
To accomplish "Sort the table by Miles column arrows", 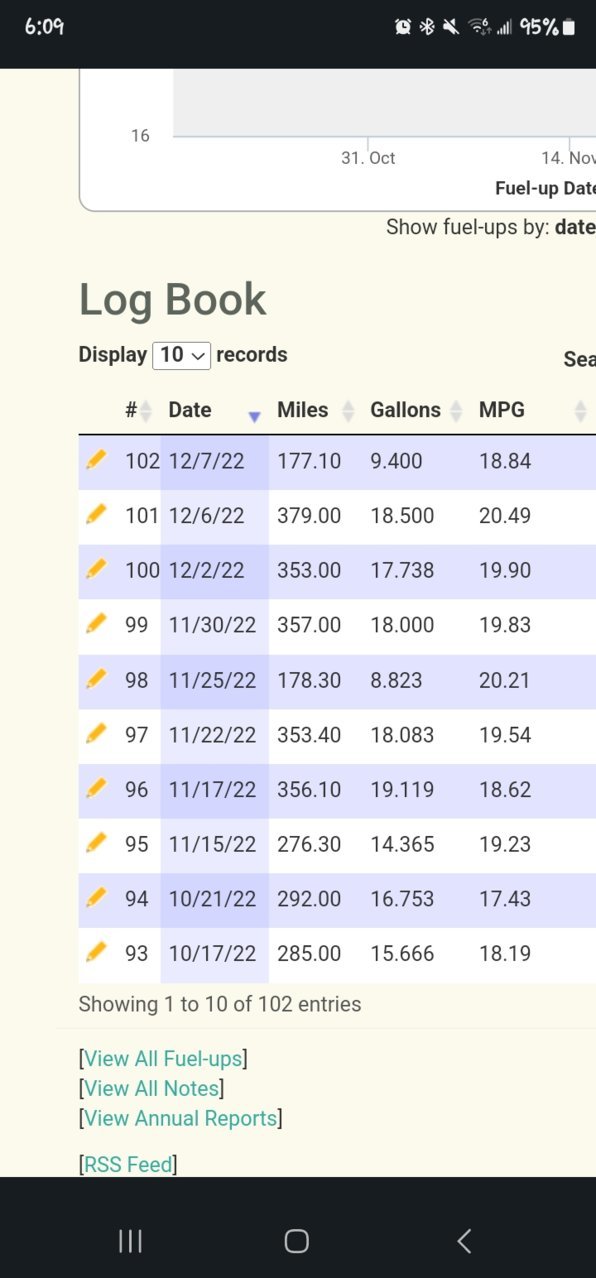I will [x=316, y=410].
